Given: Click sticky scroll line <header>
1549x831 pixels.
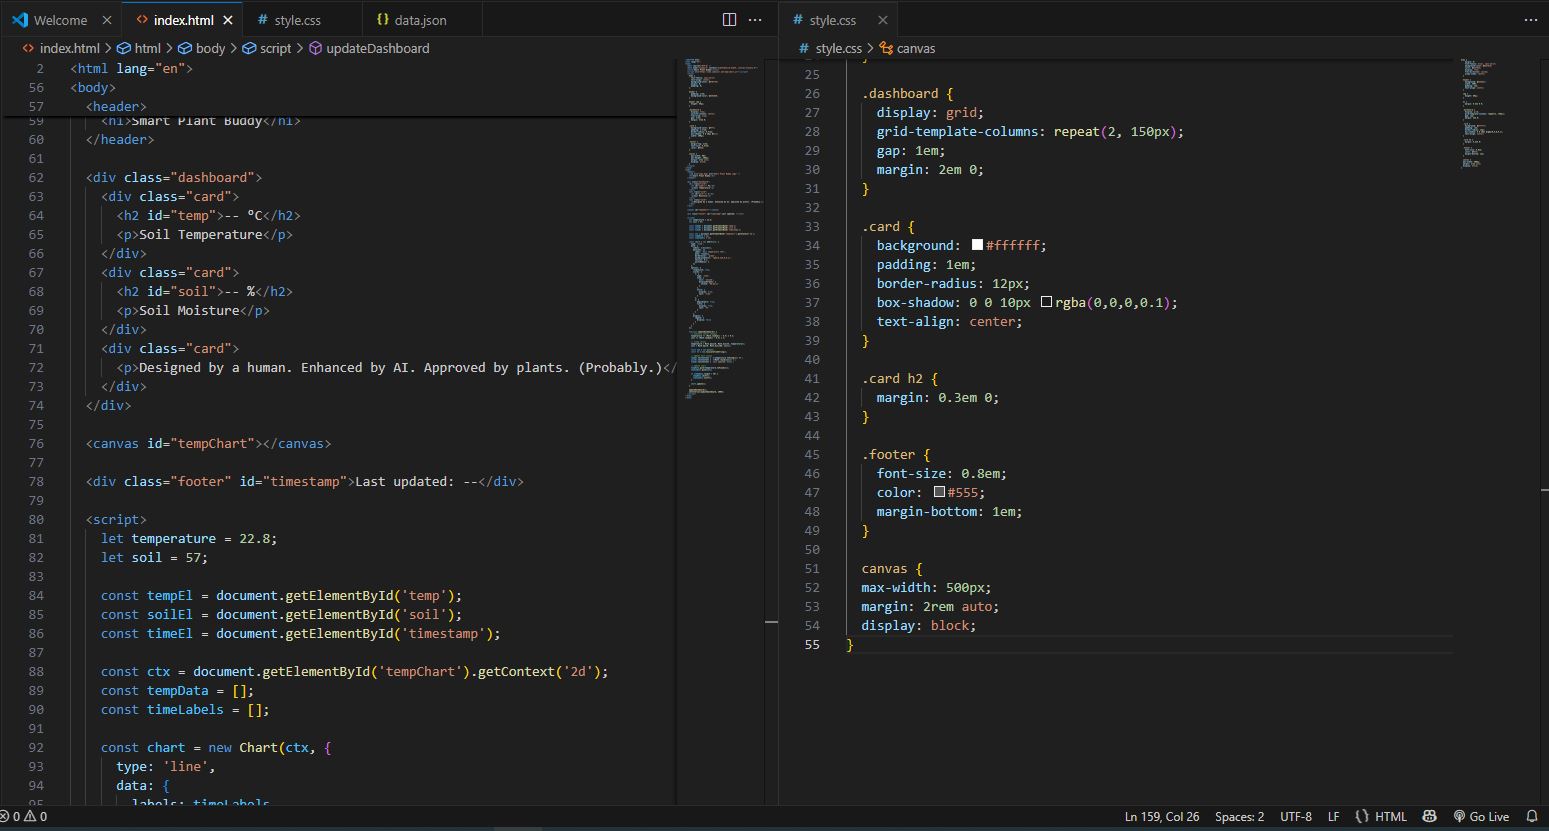Looking at the screenshot, I should [116, 106].
